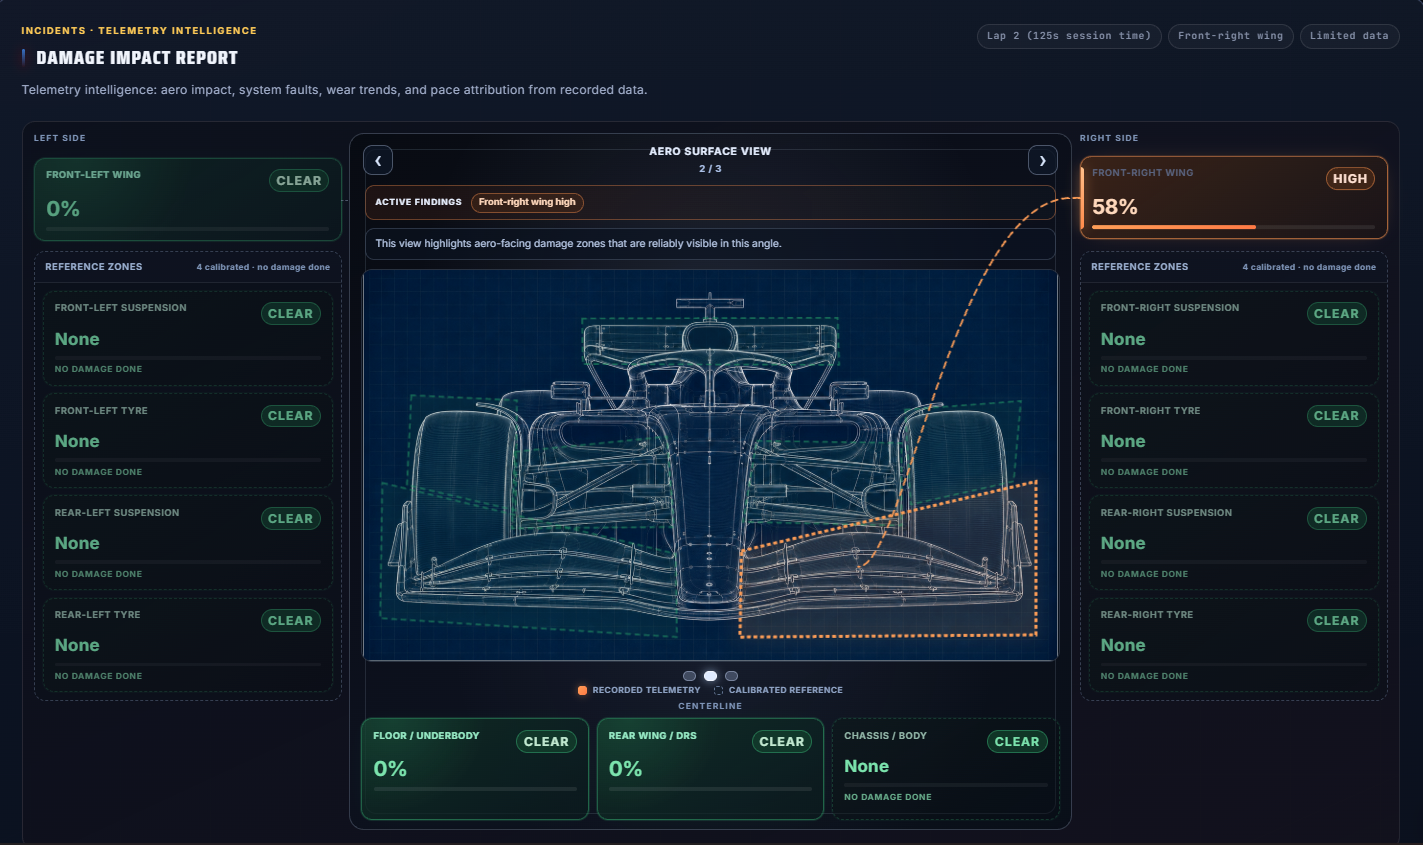1423x845 pixels.
Task: Open the Front-Right Wing damage card
Action: click(1234, 197)
